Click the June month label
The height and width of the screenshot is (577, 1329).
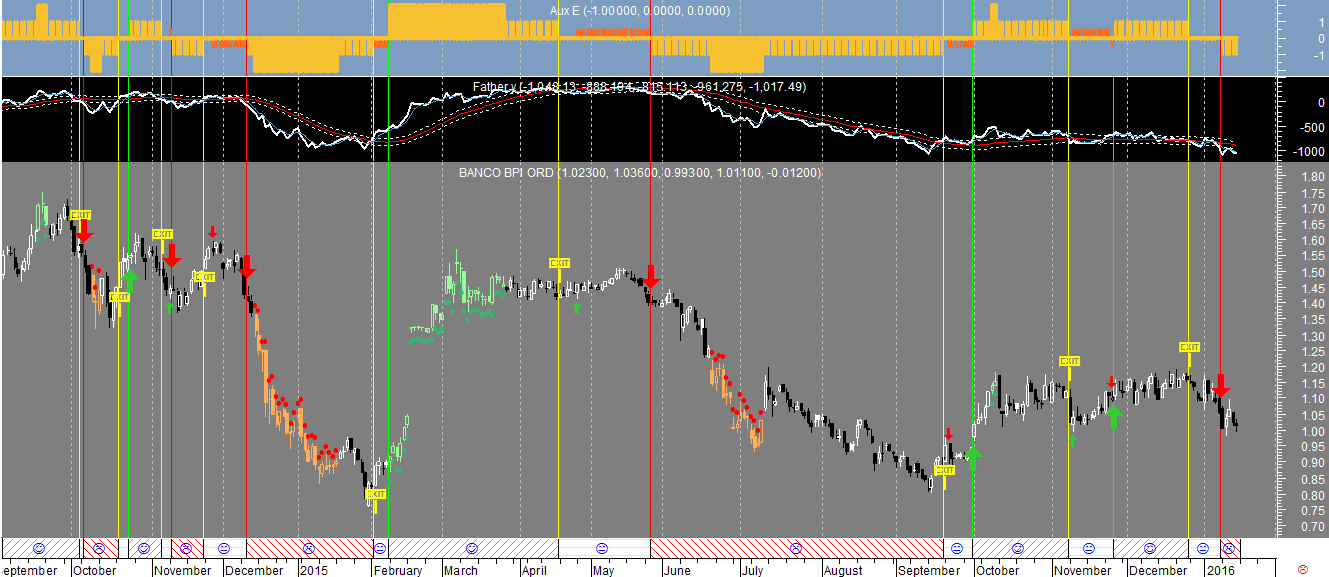677,571
